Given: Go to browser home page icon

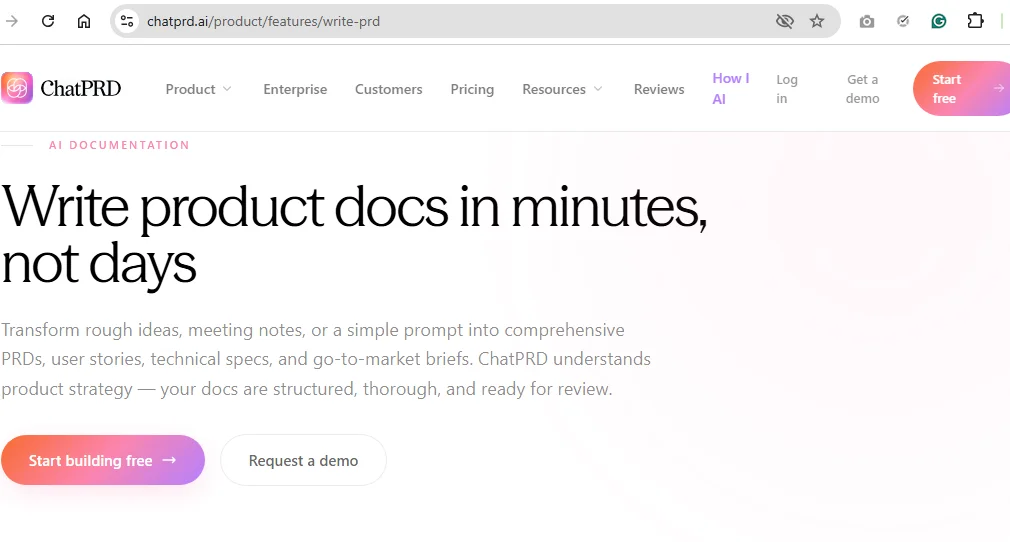Looking at the screenshot, I should tap(84, 21).
